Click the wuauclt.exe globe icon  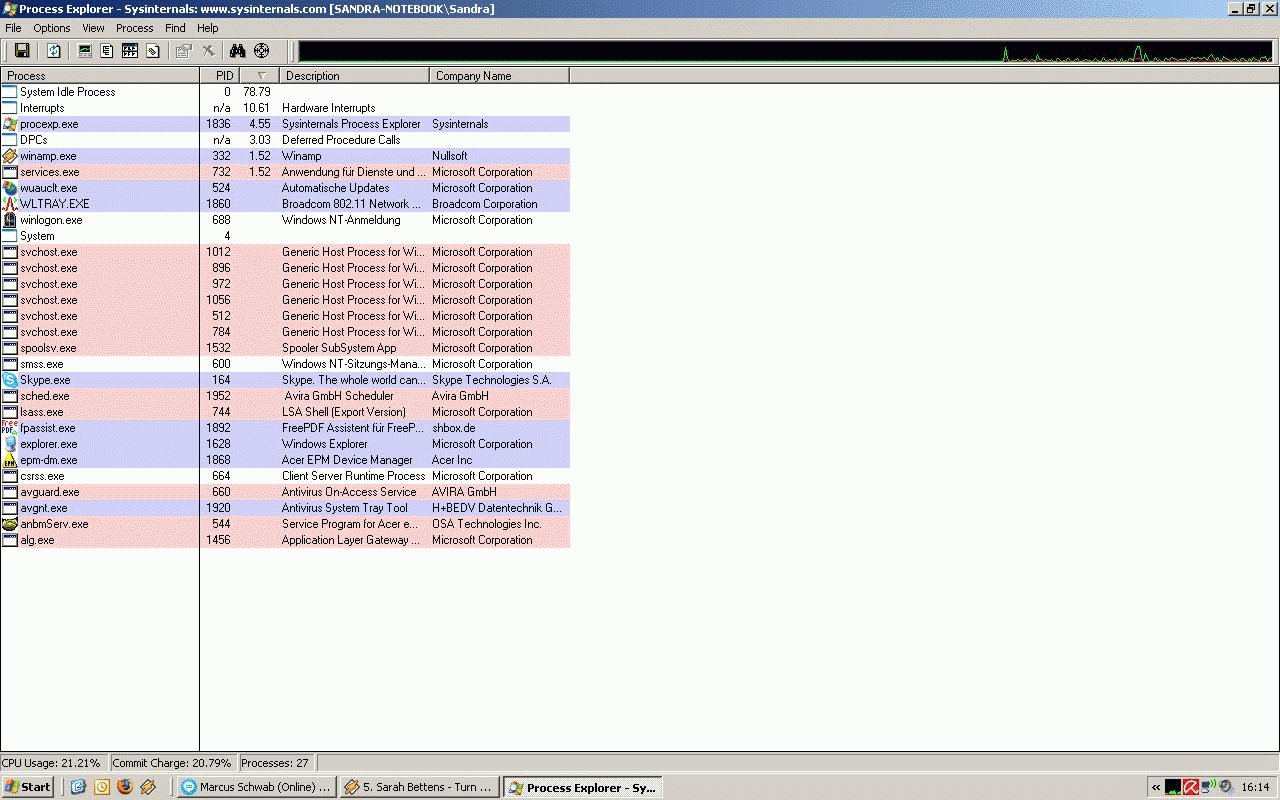10,188
